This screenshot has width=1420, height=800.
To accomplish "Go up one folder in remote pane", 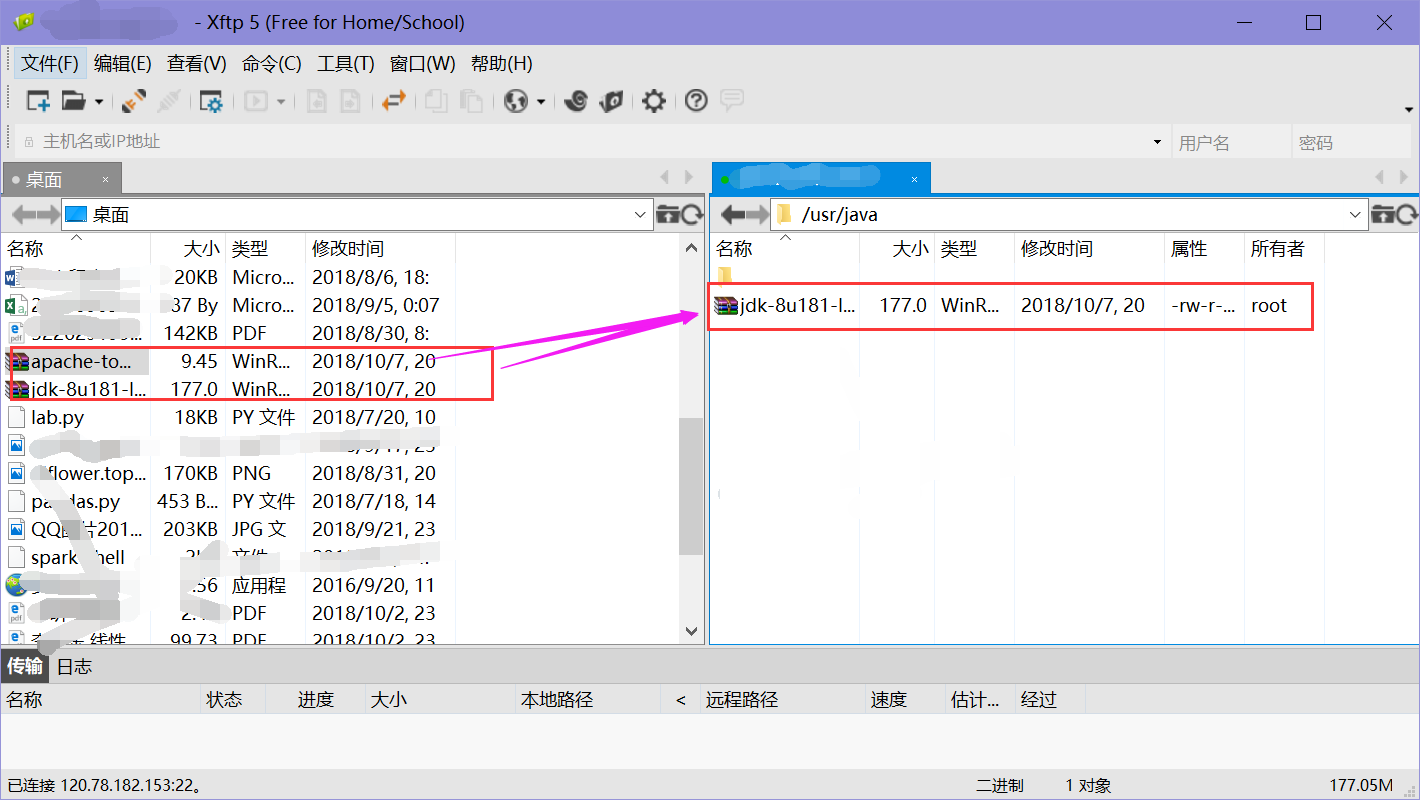I will [1383, 214].
